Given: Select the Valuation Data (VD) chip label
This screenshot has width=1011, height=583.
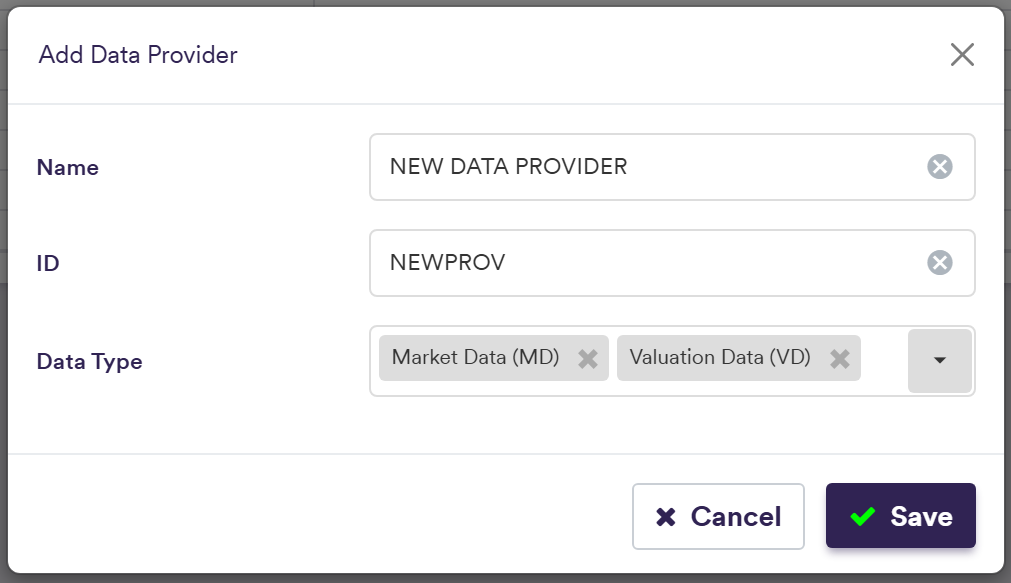Looking at the screenshot, I should (x=720, y=358).
